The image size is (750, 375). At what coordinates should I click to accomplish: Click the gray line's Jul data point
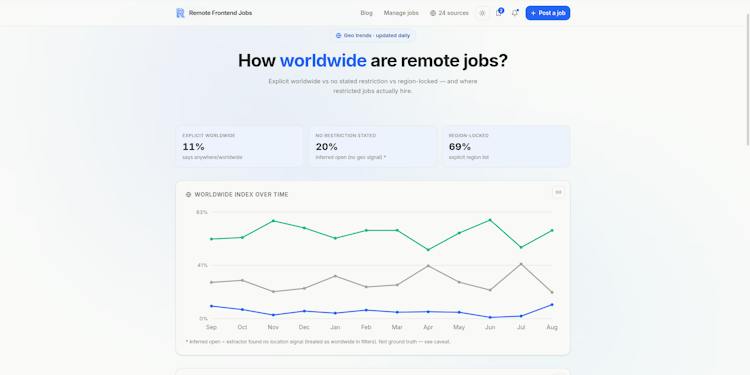point(521,264)
